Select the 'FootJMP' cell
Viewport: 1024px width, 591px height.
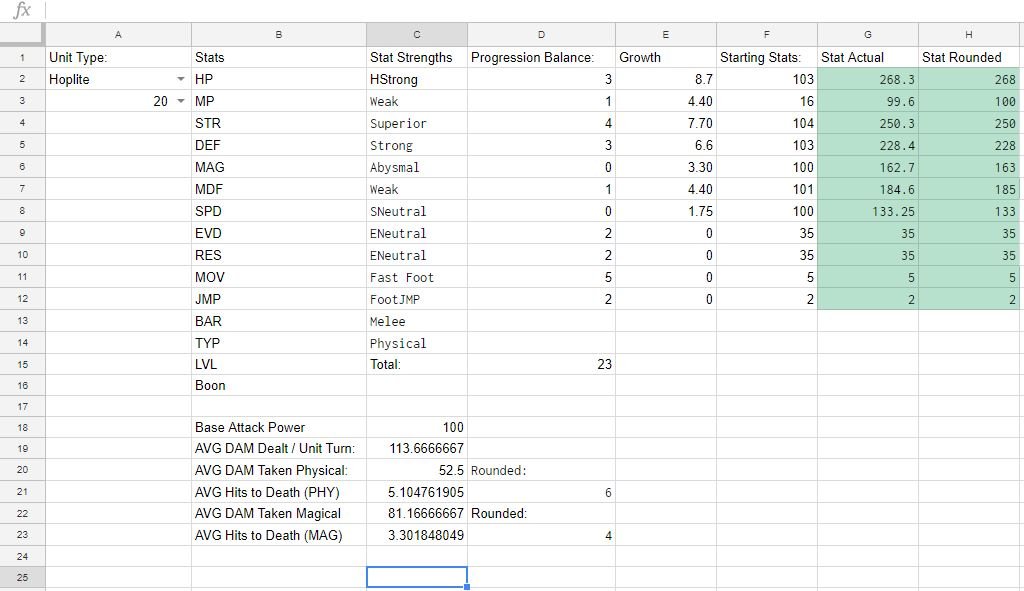417,299
